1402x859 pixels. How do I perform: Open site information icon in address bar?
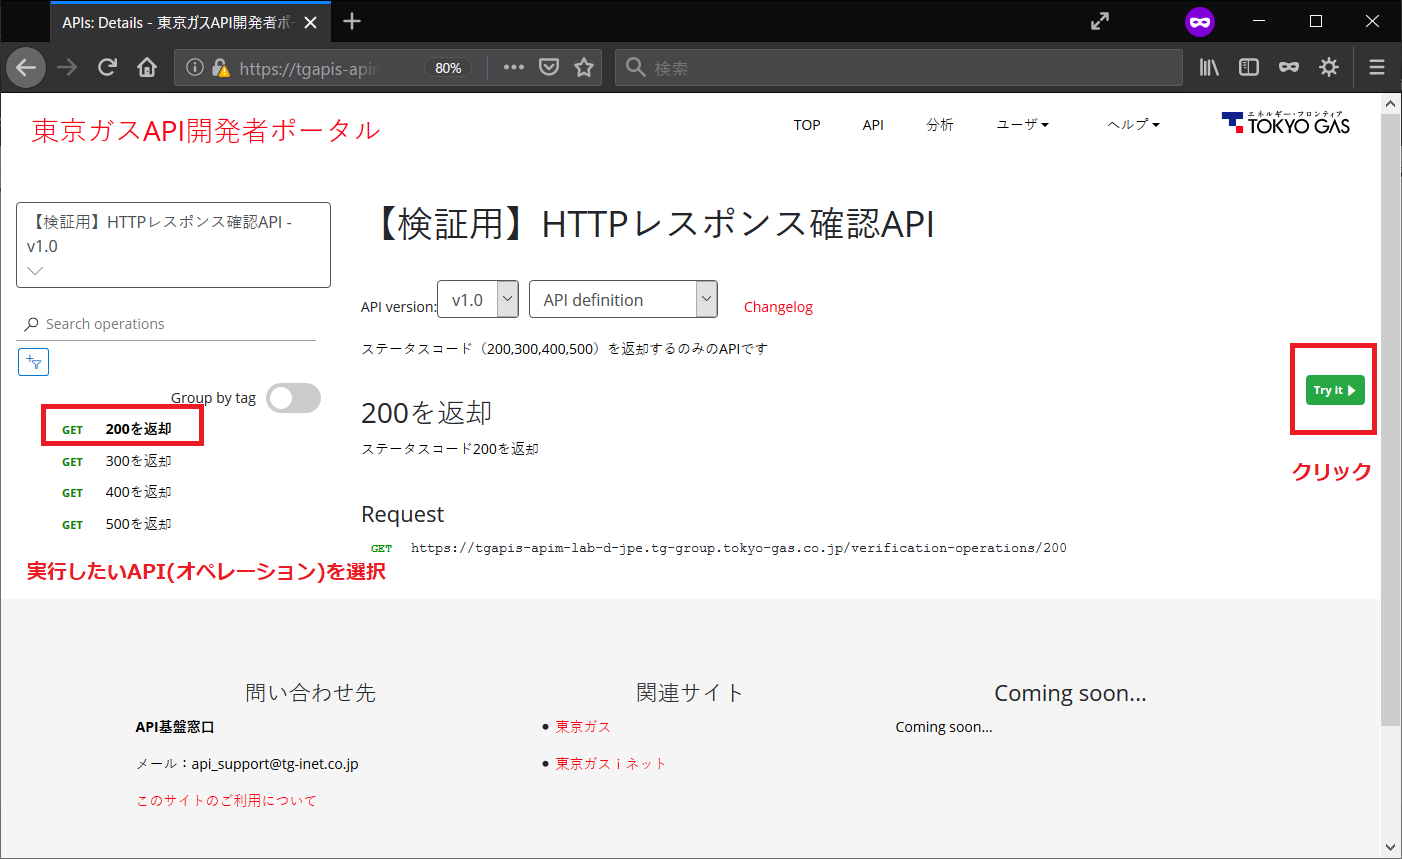click(x=195, y=68)
